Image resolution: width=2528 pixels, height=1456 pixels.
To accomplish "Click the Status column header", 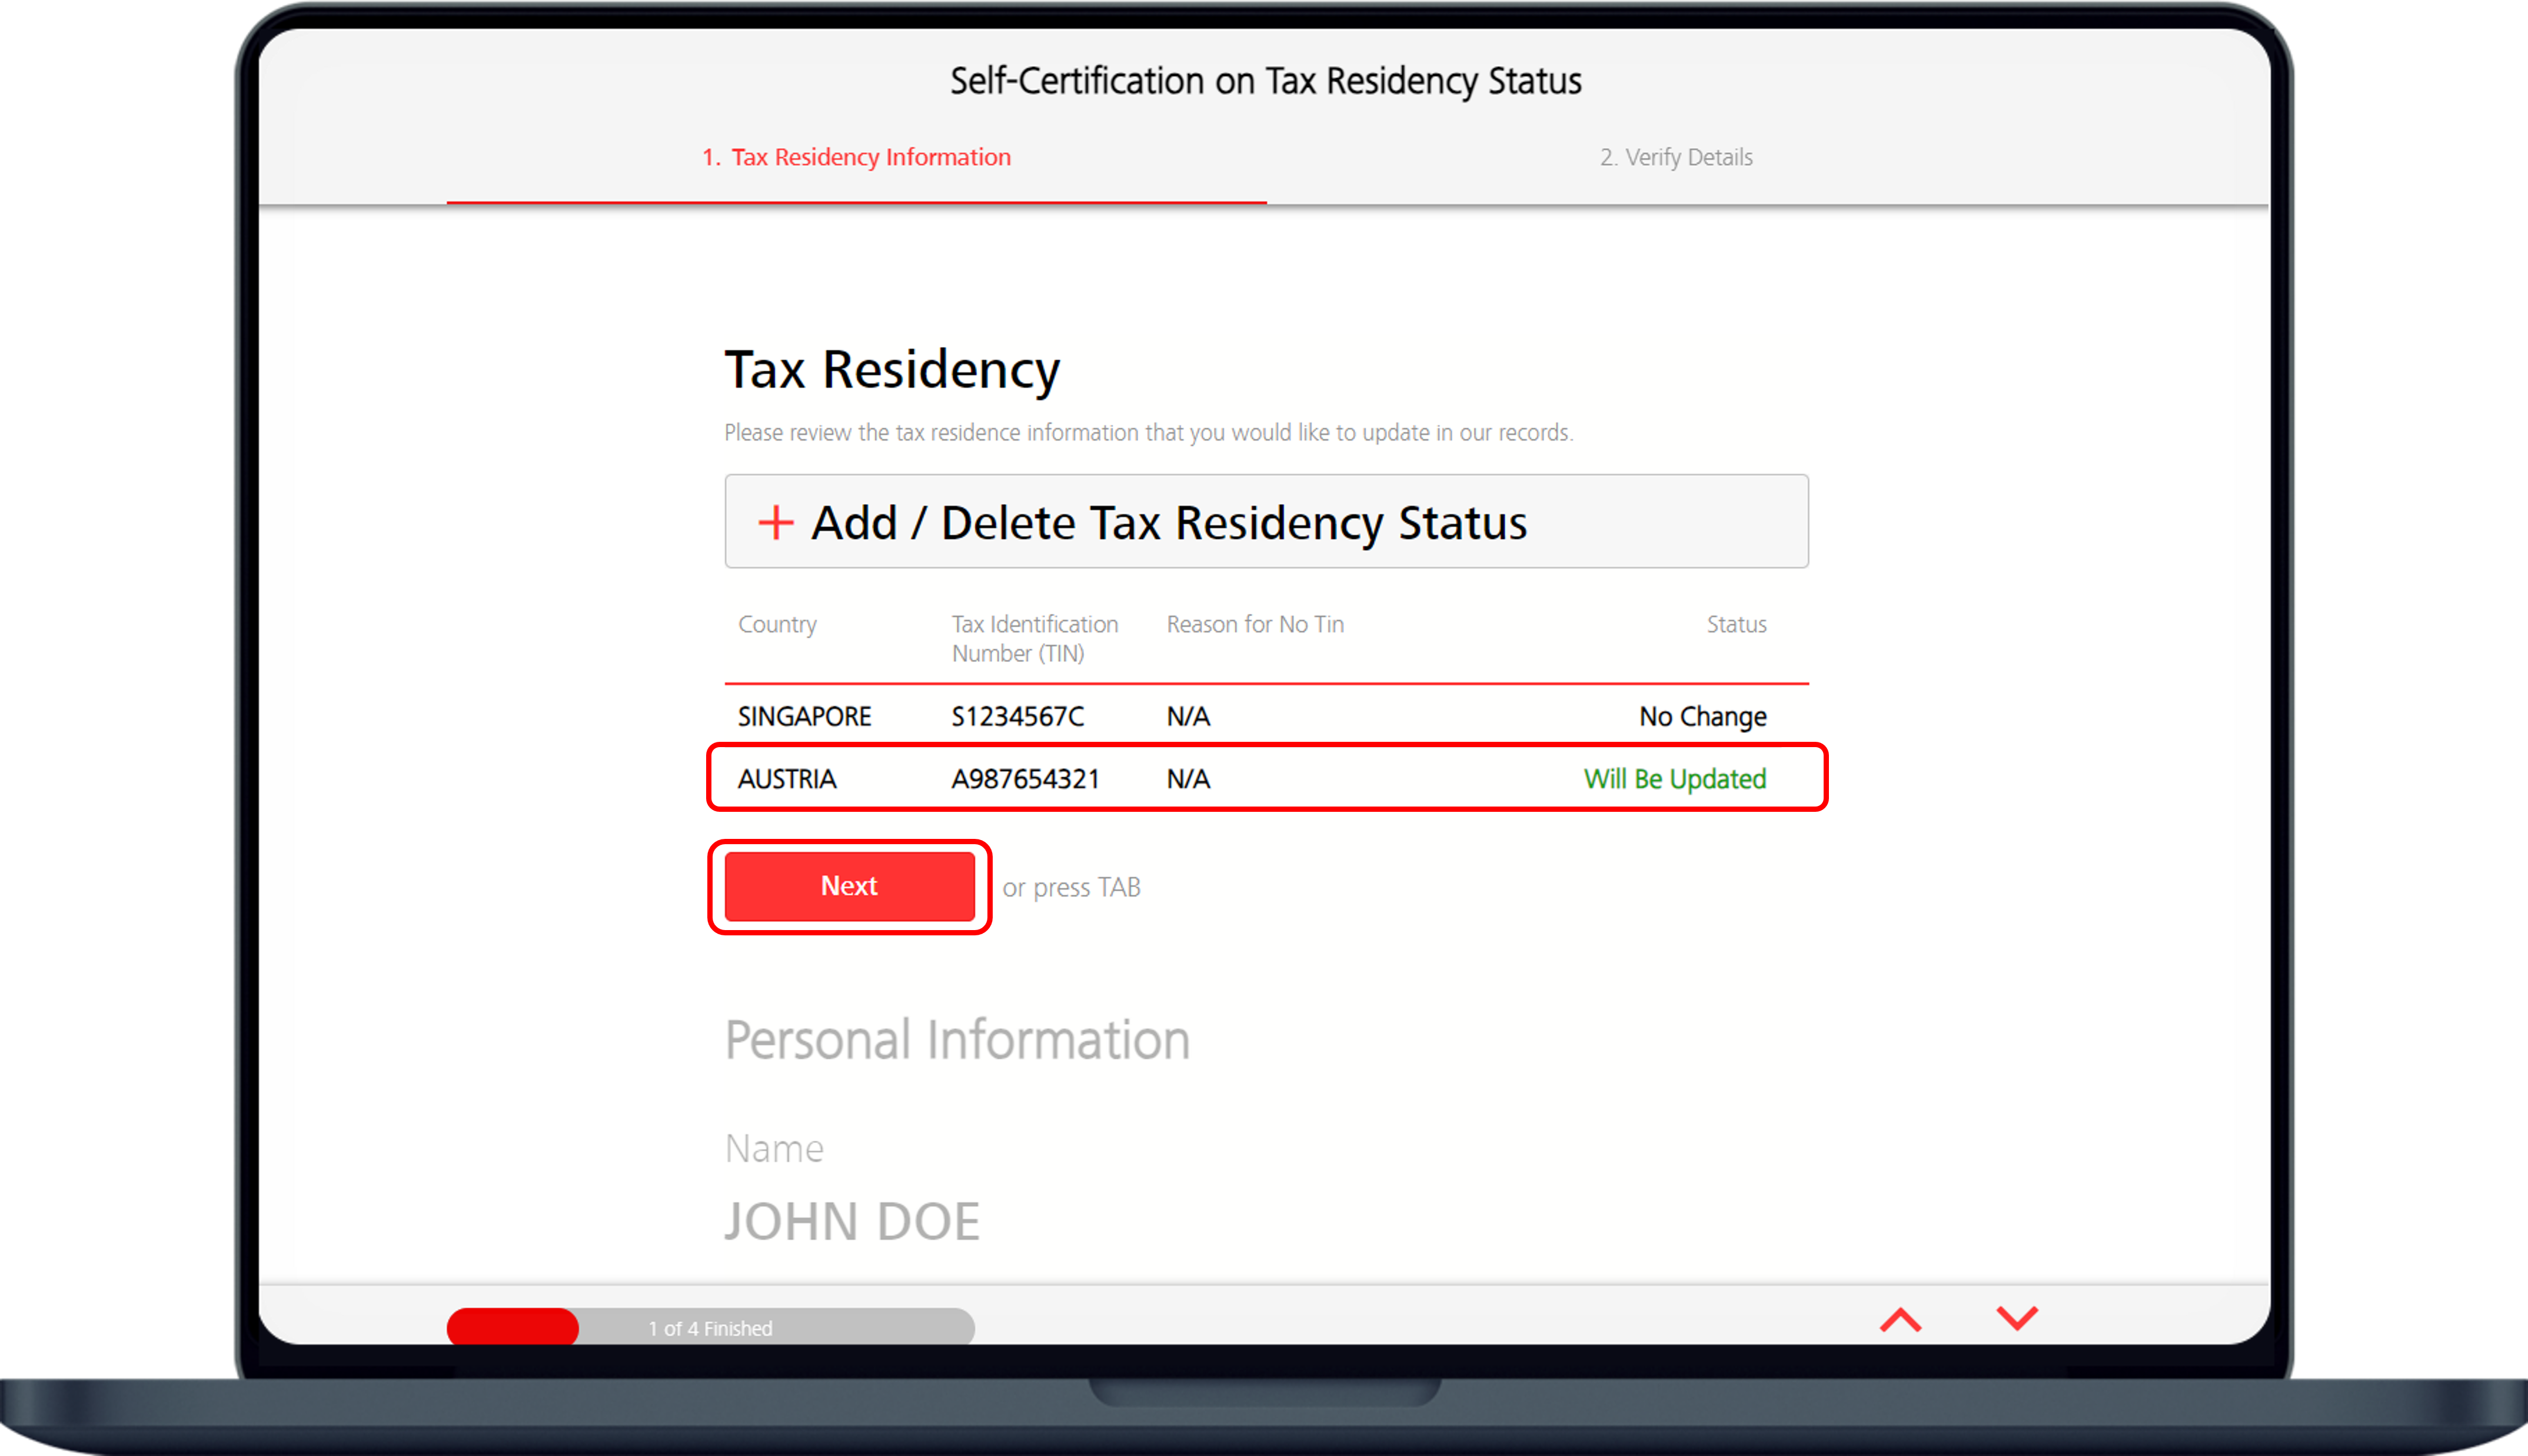I will pos(1736,624).
